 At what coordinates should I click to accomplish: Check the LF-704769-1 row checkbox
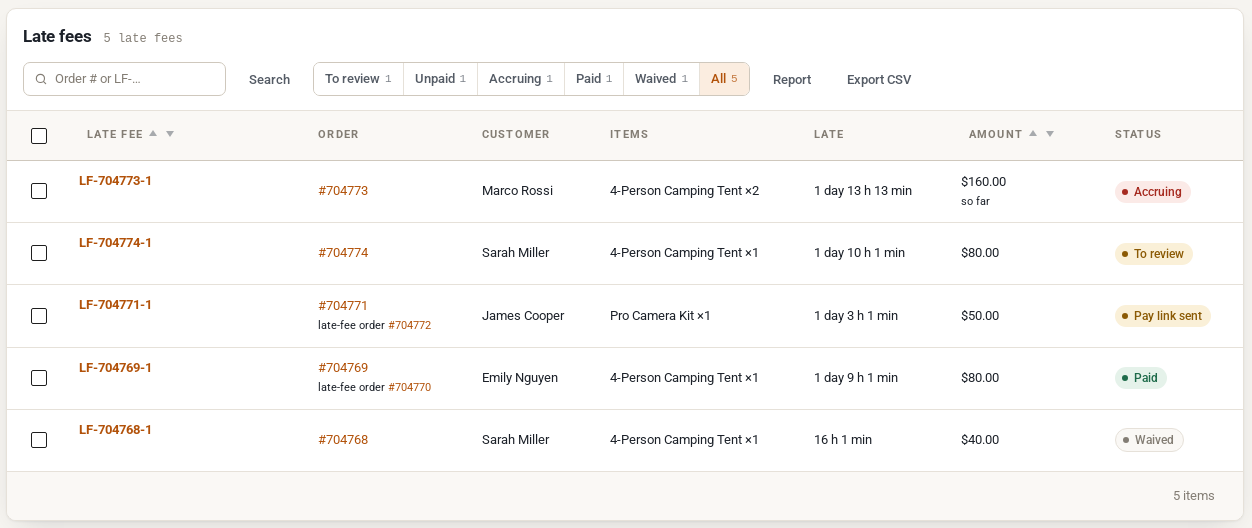39,378
